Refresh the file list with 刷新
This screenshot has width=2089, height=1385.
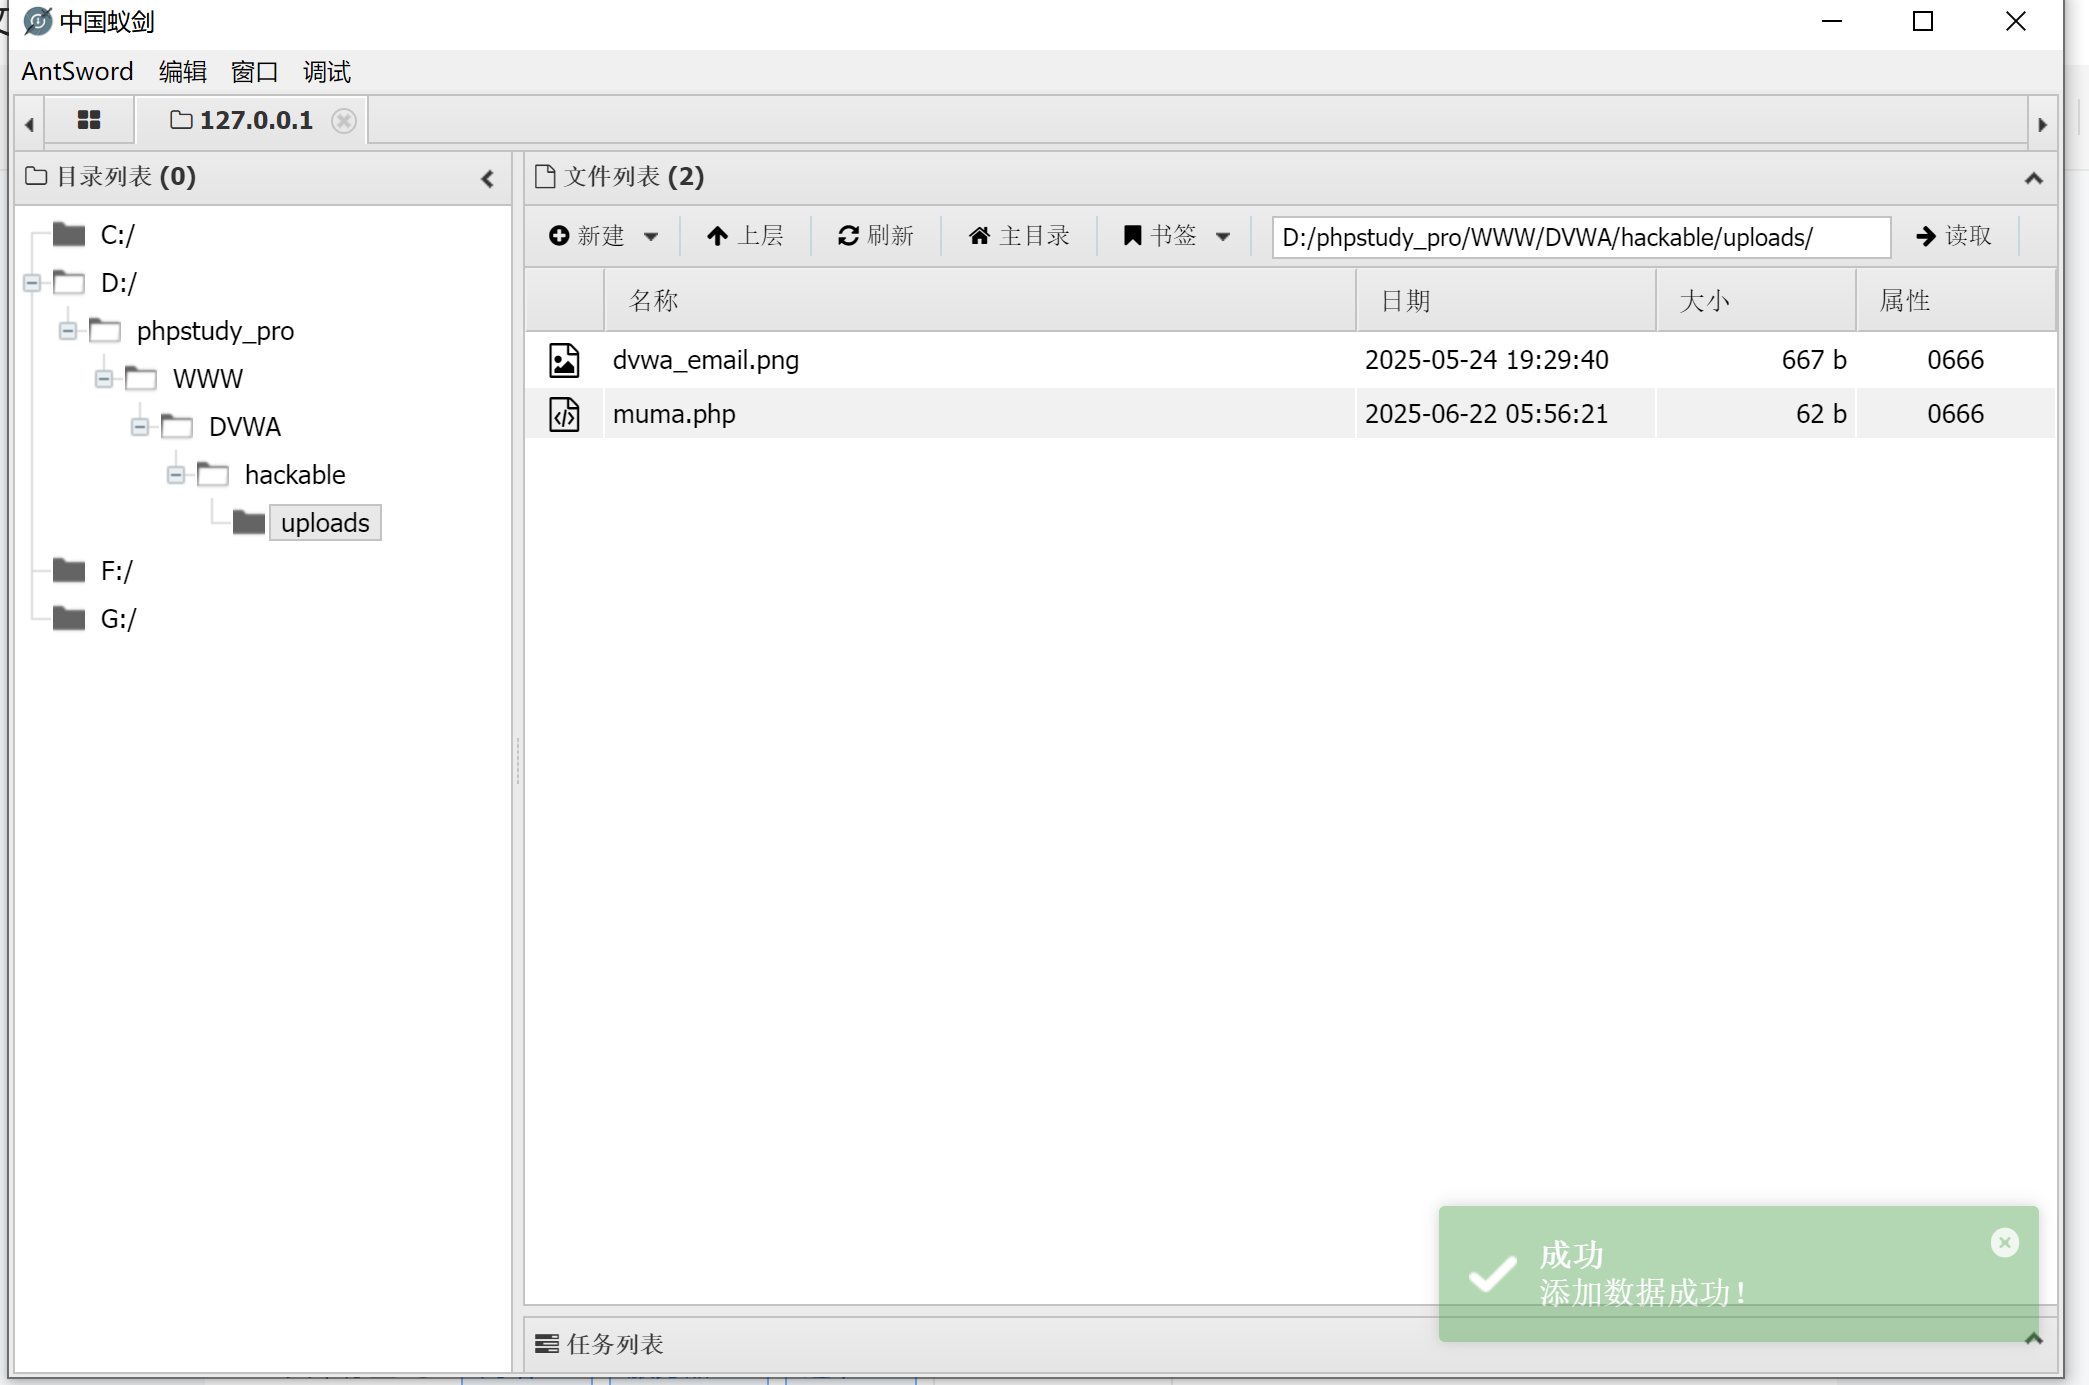point(876,236)
